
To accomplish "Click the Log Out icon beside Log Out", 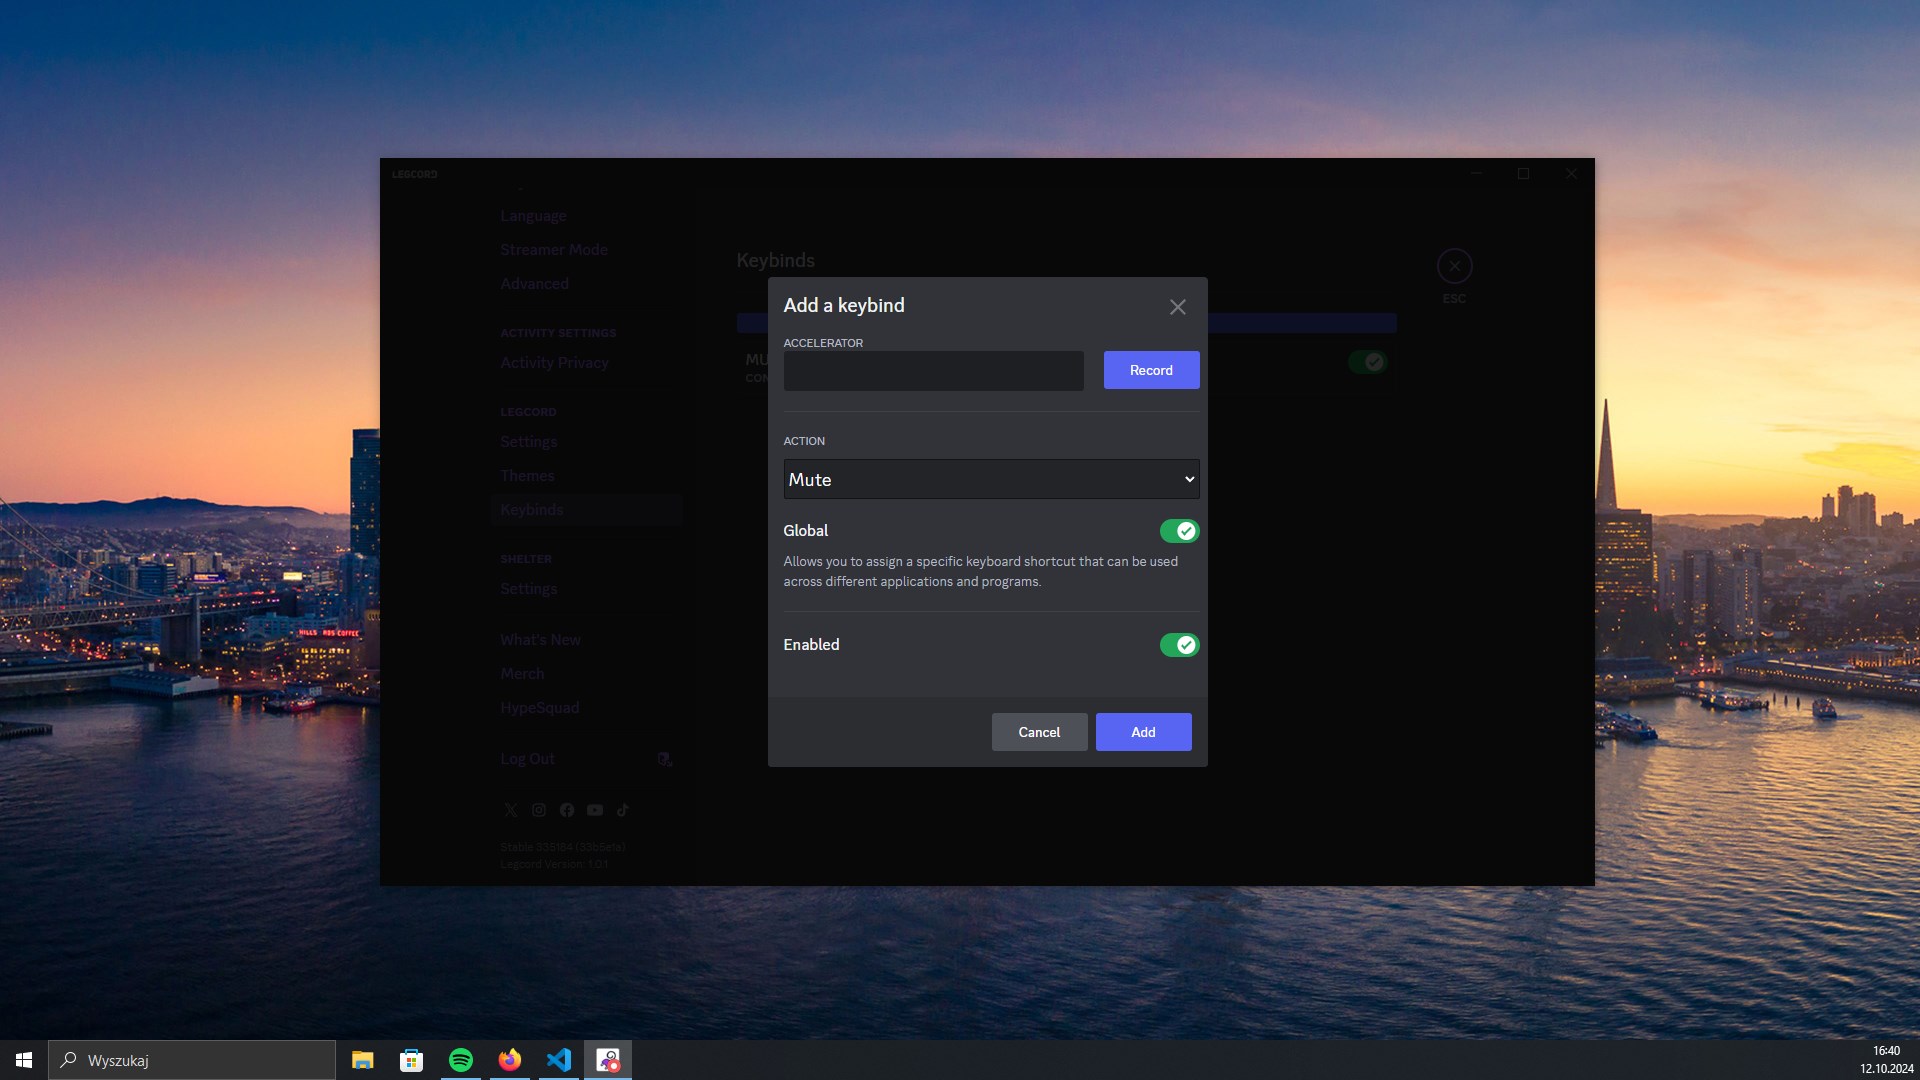I will (665, 759).
